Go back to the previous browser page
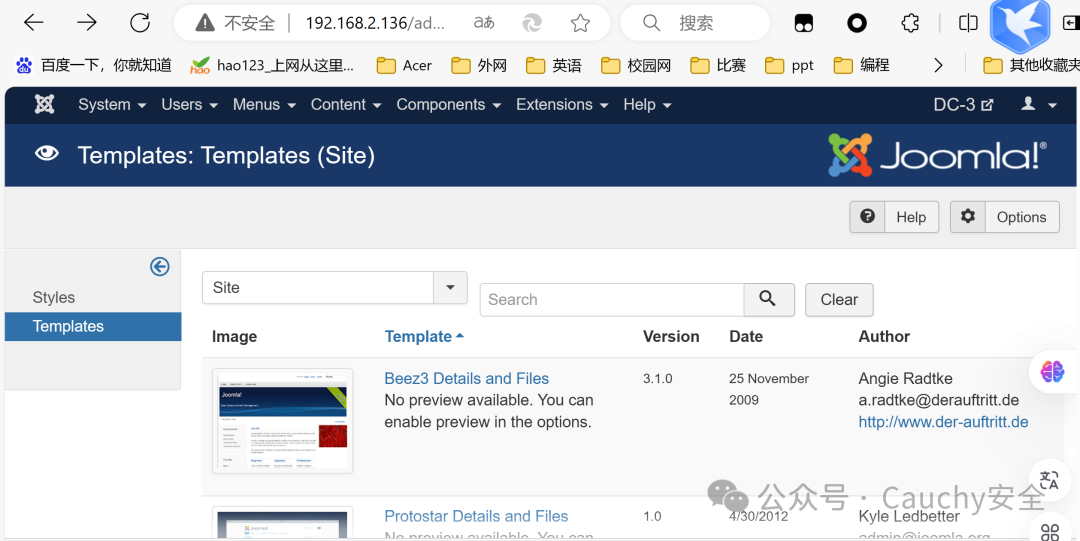 pyautogui.click(x=33, y=23)
